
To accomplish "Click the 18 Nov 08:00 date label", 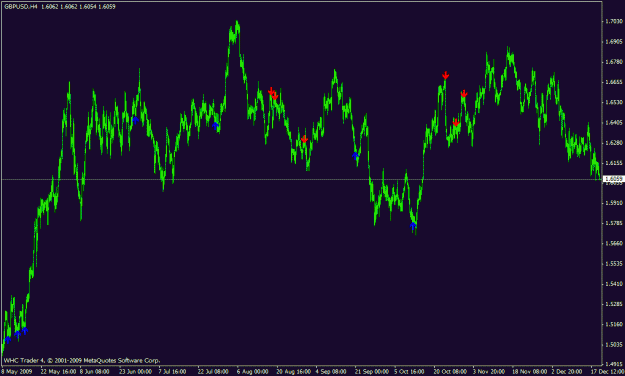I will point(529,372).
